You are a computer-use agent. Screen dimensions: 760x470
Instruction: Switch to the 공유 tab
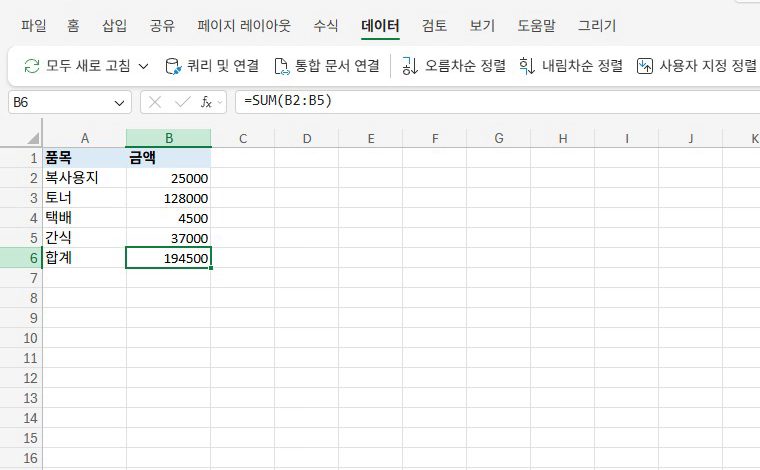click(x=162, y=25)
